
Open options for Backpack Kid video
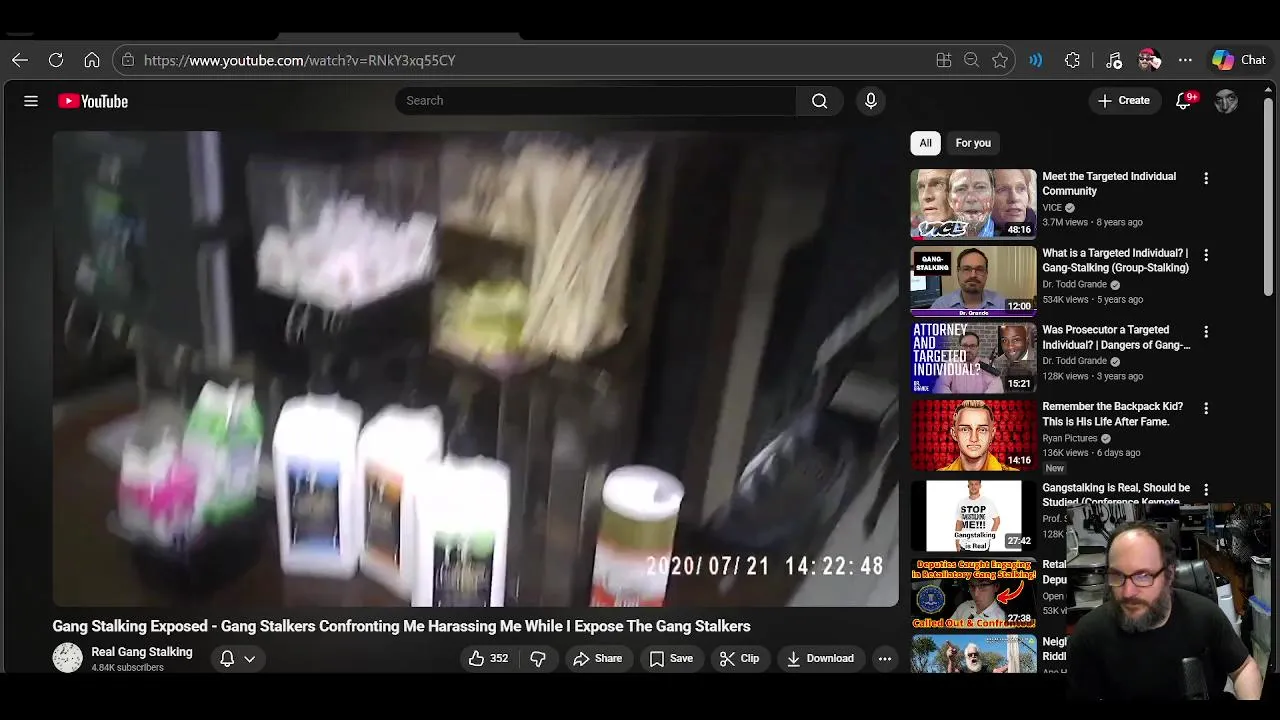(1206, 408)
